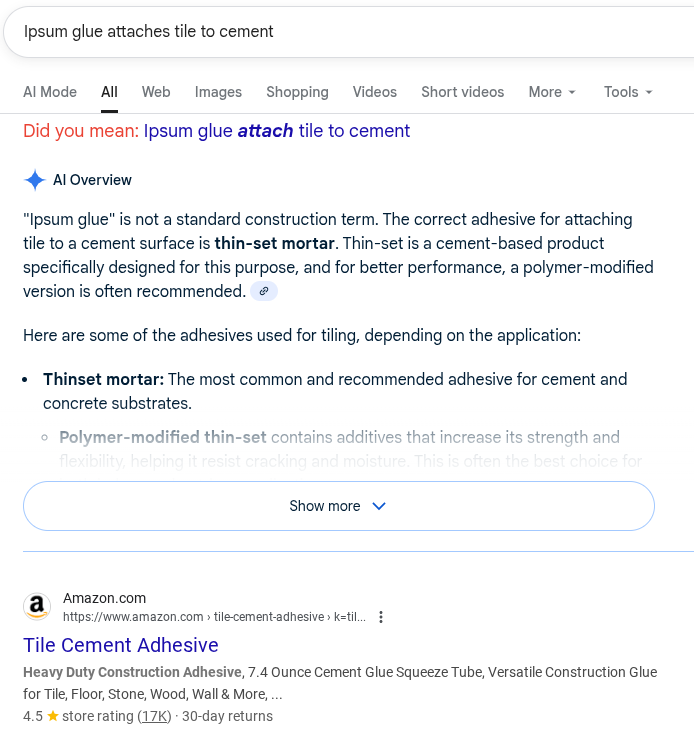The width and height of the screenshot is (694, 739).
Task: Click the star rating icon
Action: 53,716
